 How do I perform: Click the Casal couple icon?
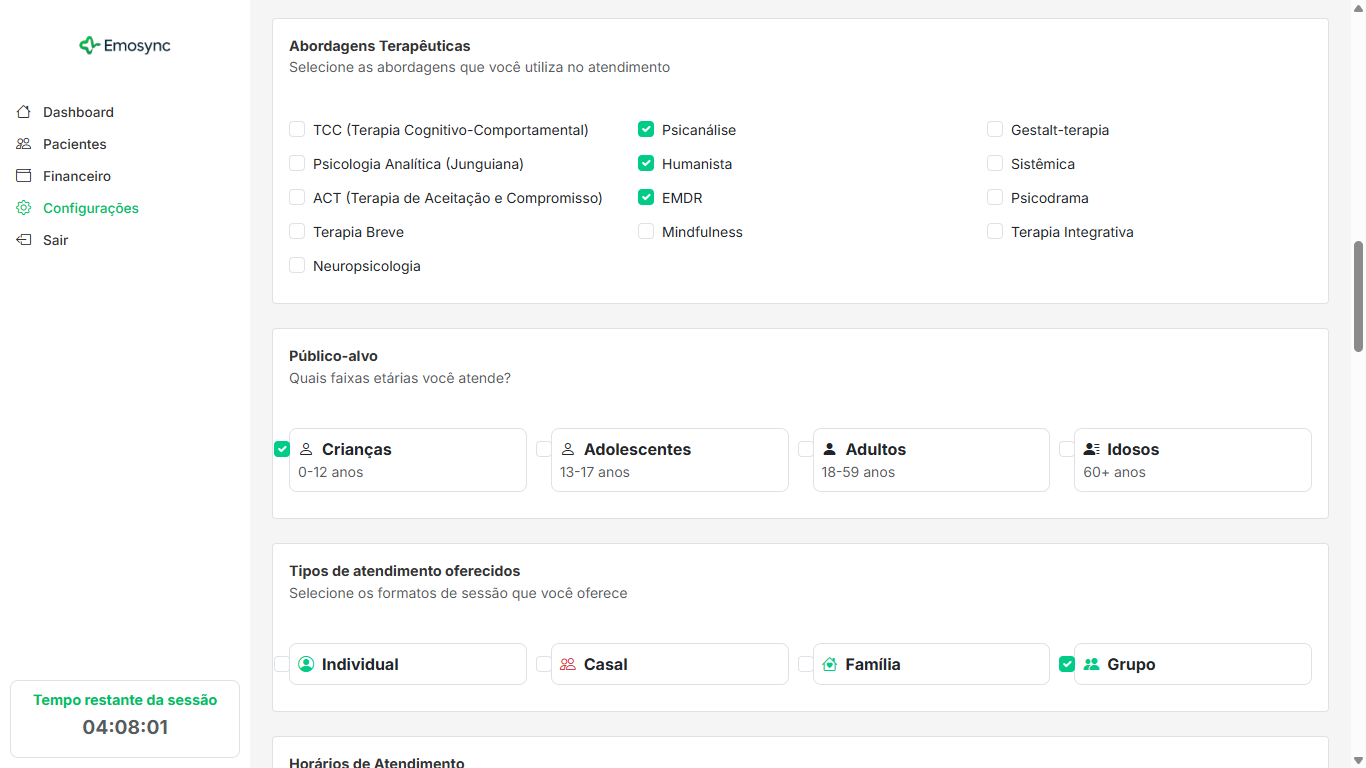coord(568,664)
